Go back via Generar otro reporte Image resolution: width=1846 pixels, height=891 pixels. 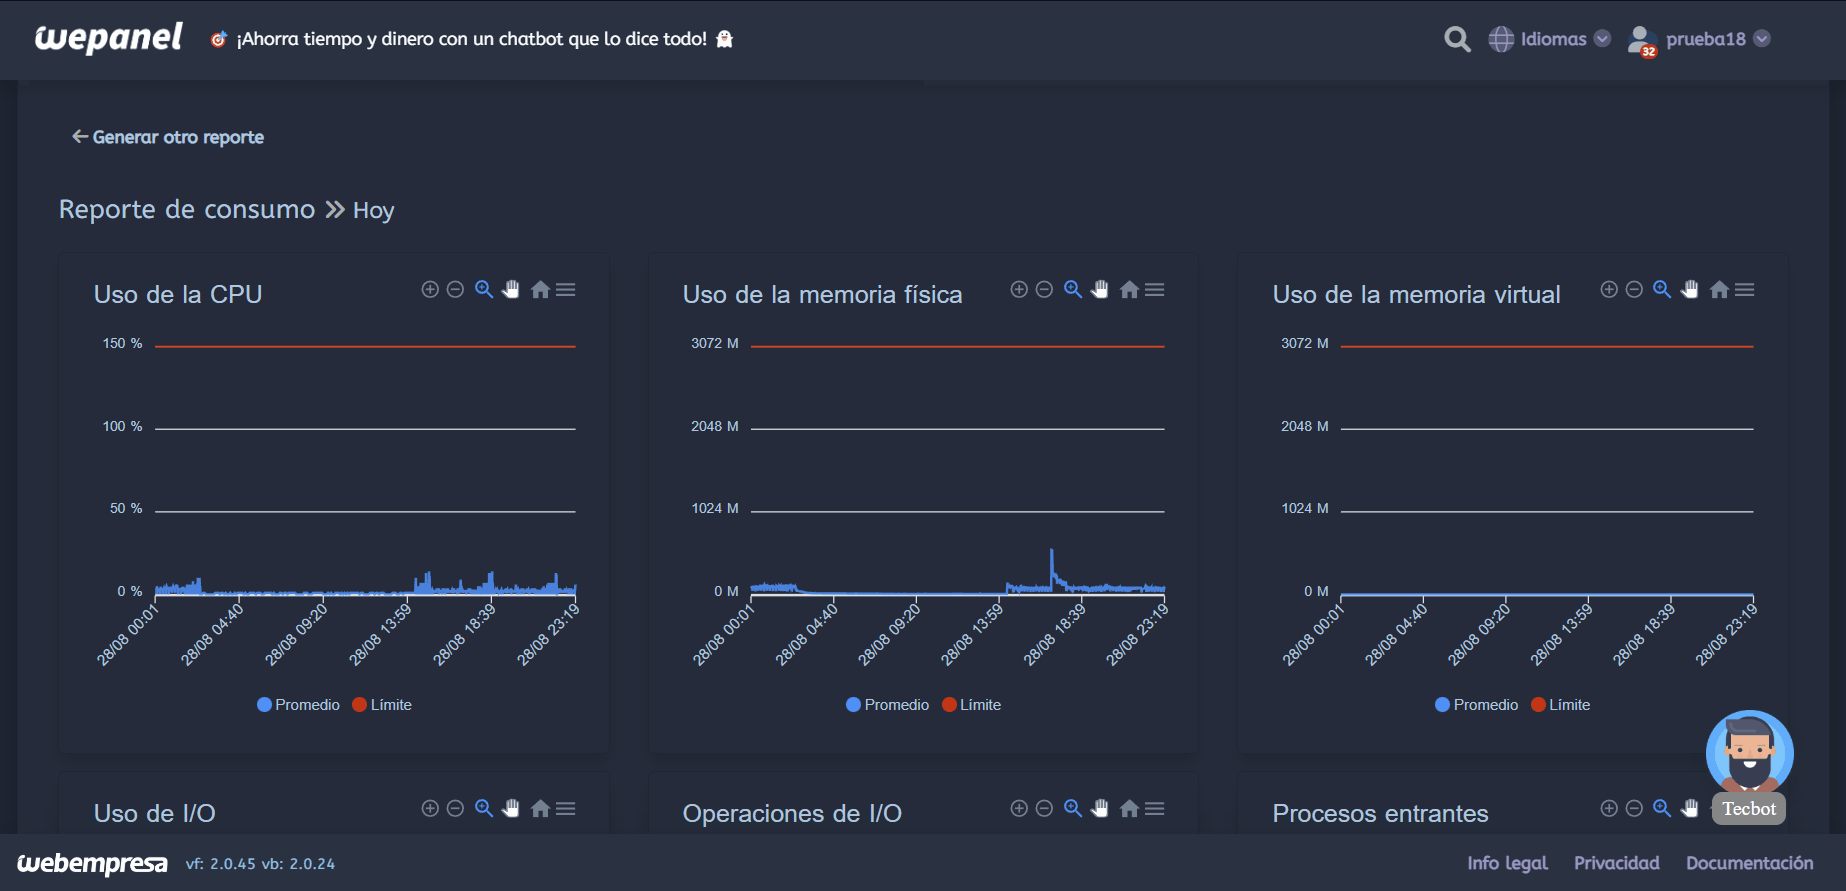(x=168, y=137)
